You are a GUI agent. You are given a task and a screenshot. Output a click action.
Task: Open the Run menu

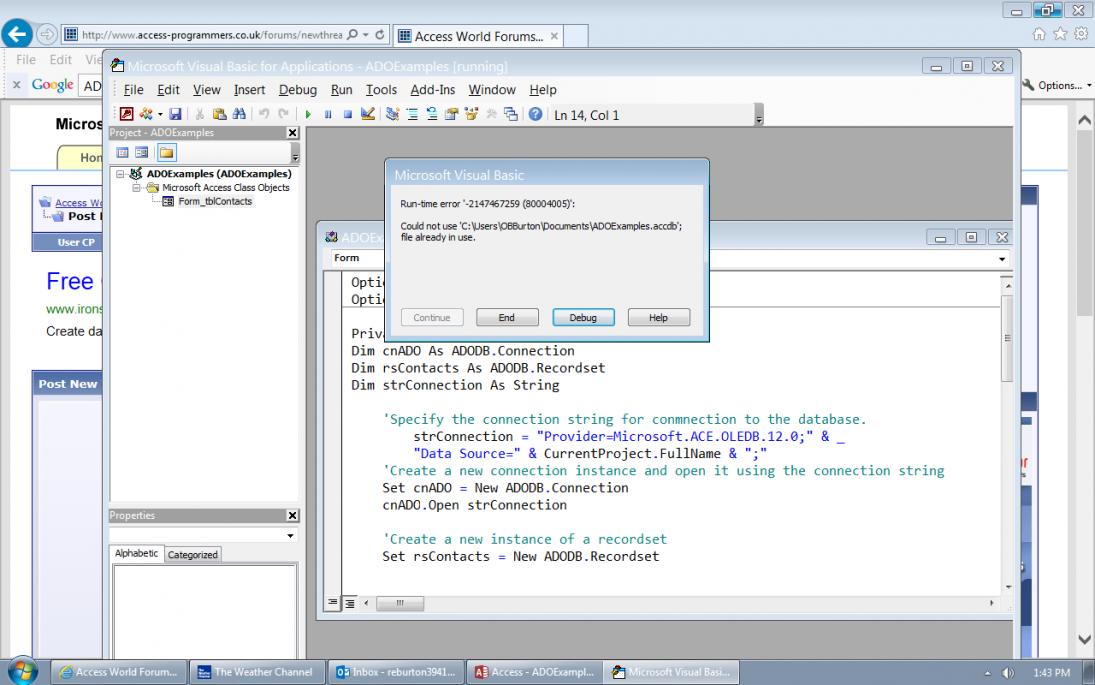[341, 89]
